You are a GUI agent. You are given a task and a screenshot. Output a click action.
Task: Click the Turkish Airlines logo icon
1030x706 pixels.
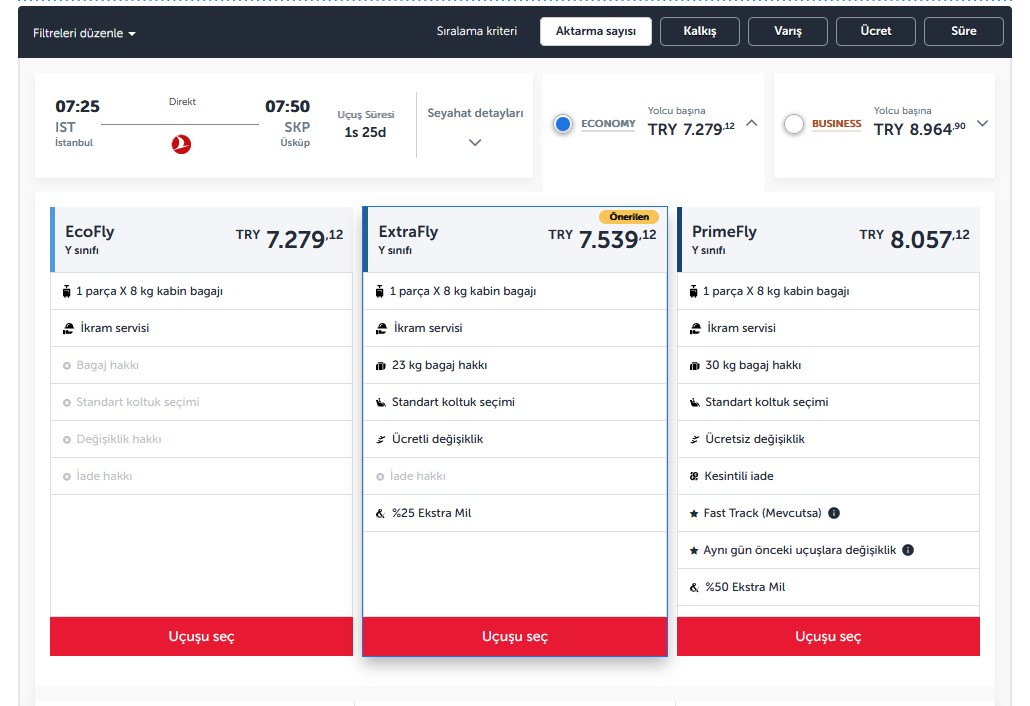pos(181,144)
